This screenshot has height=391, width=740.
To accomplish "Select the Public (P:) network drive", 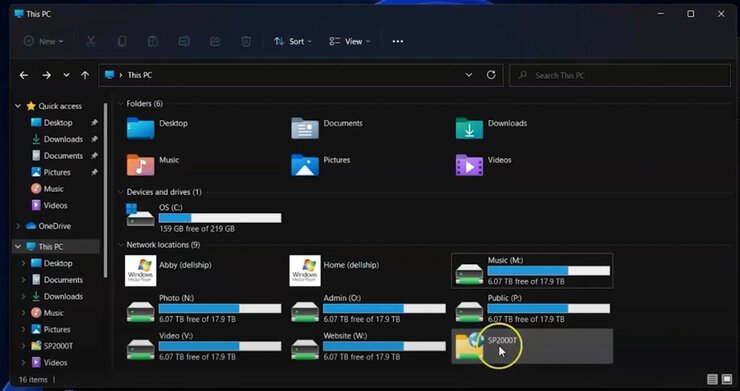I will pos(532,308).
